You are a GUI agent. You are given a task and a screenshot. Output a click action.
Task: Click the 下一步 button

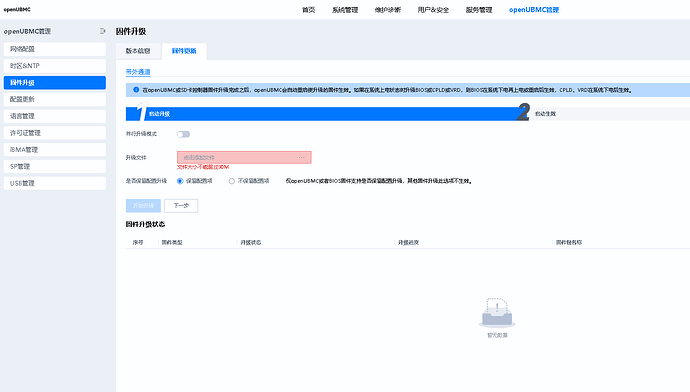pos(181,205)
